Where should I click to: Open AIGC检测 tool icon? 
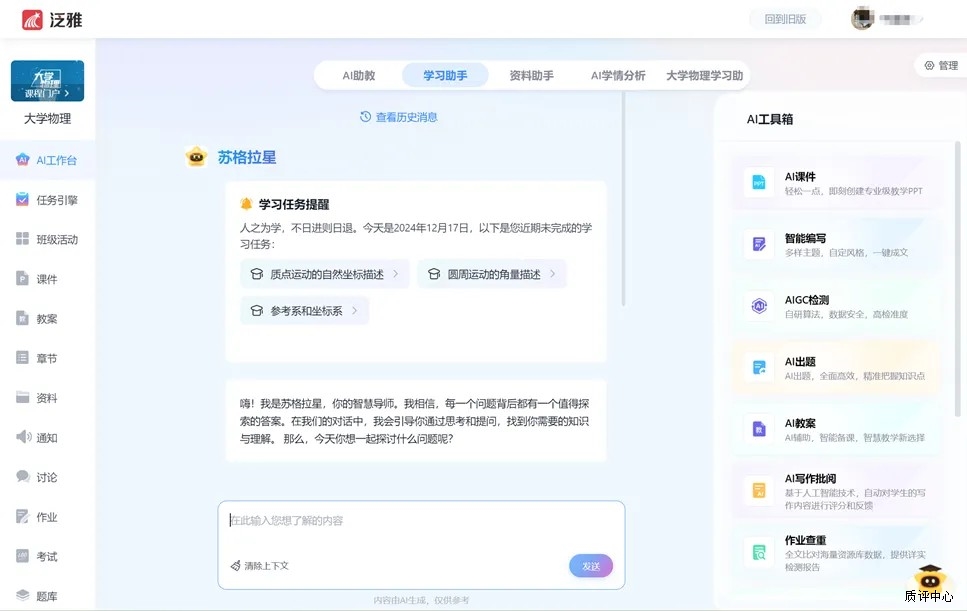[x=759, y=306]
